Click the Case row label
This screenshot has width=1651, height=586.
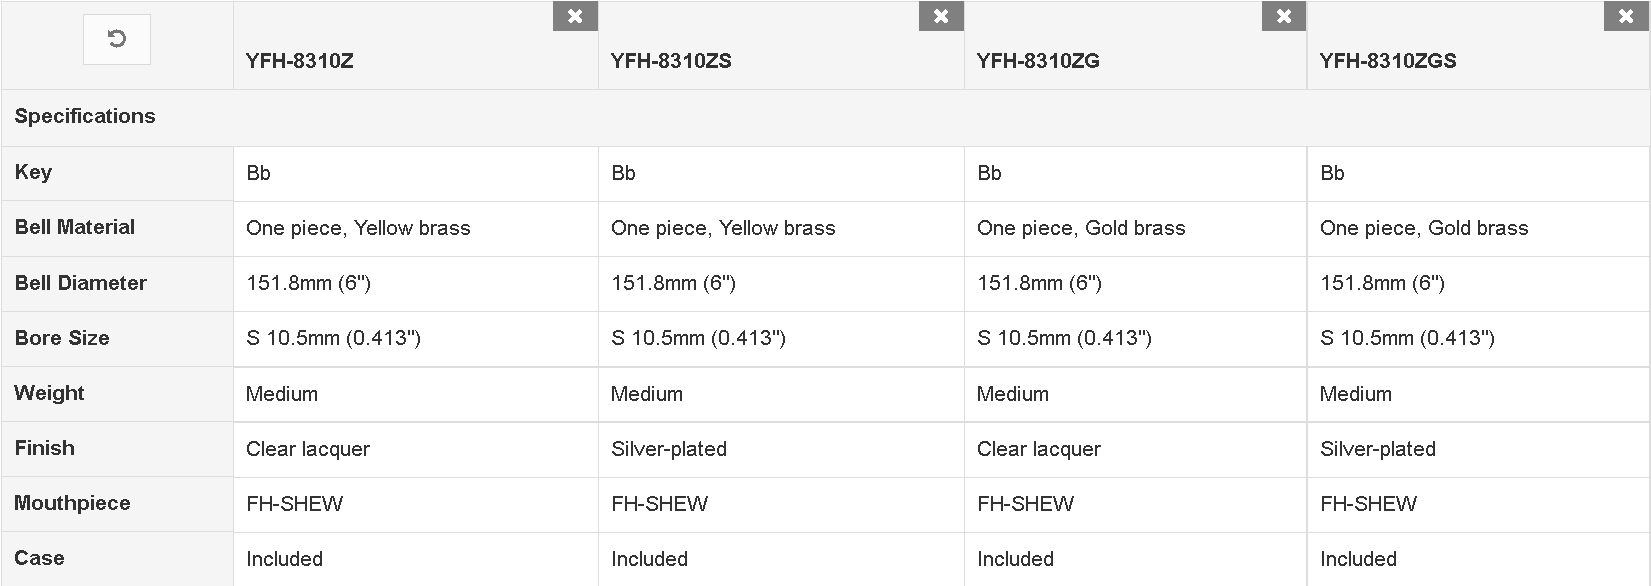tap(39, 558)
